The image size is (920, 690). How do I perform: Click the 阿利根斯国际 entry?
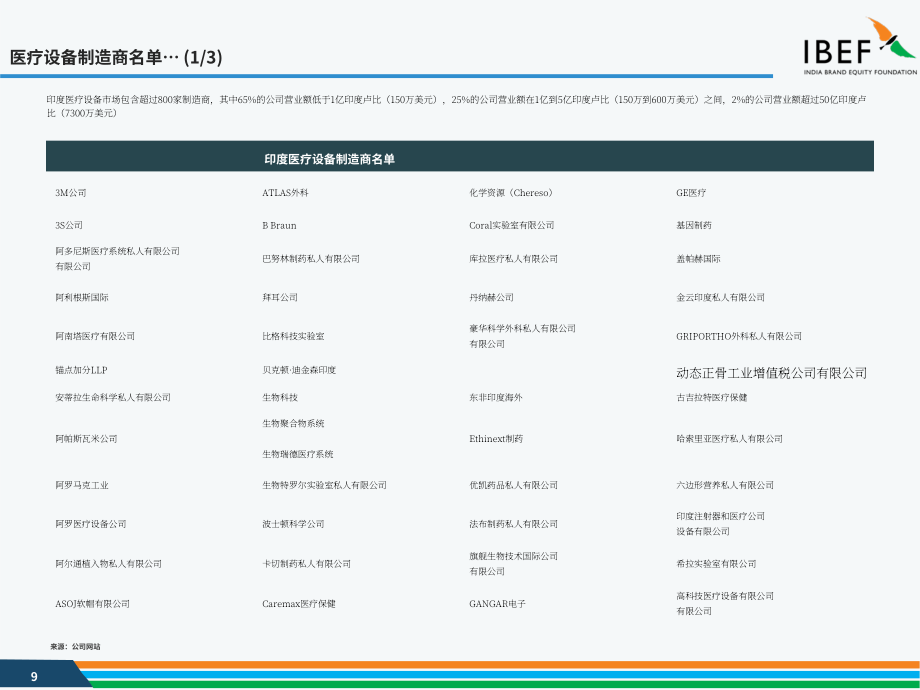[x=82, y=297]
